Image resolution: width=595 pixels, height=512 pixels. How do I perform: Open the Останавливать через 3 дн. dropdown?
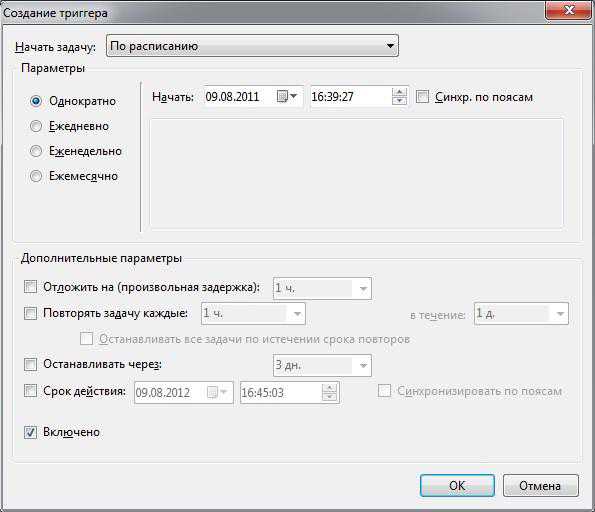click(x=322, y=365)
